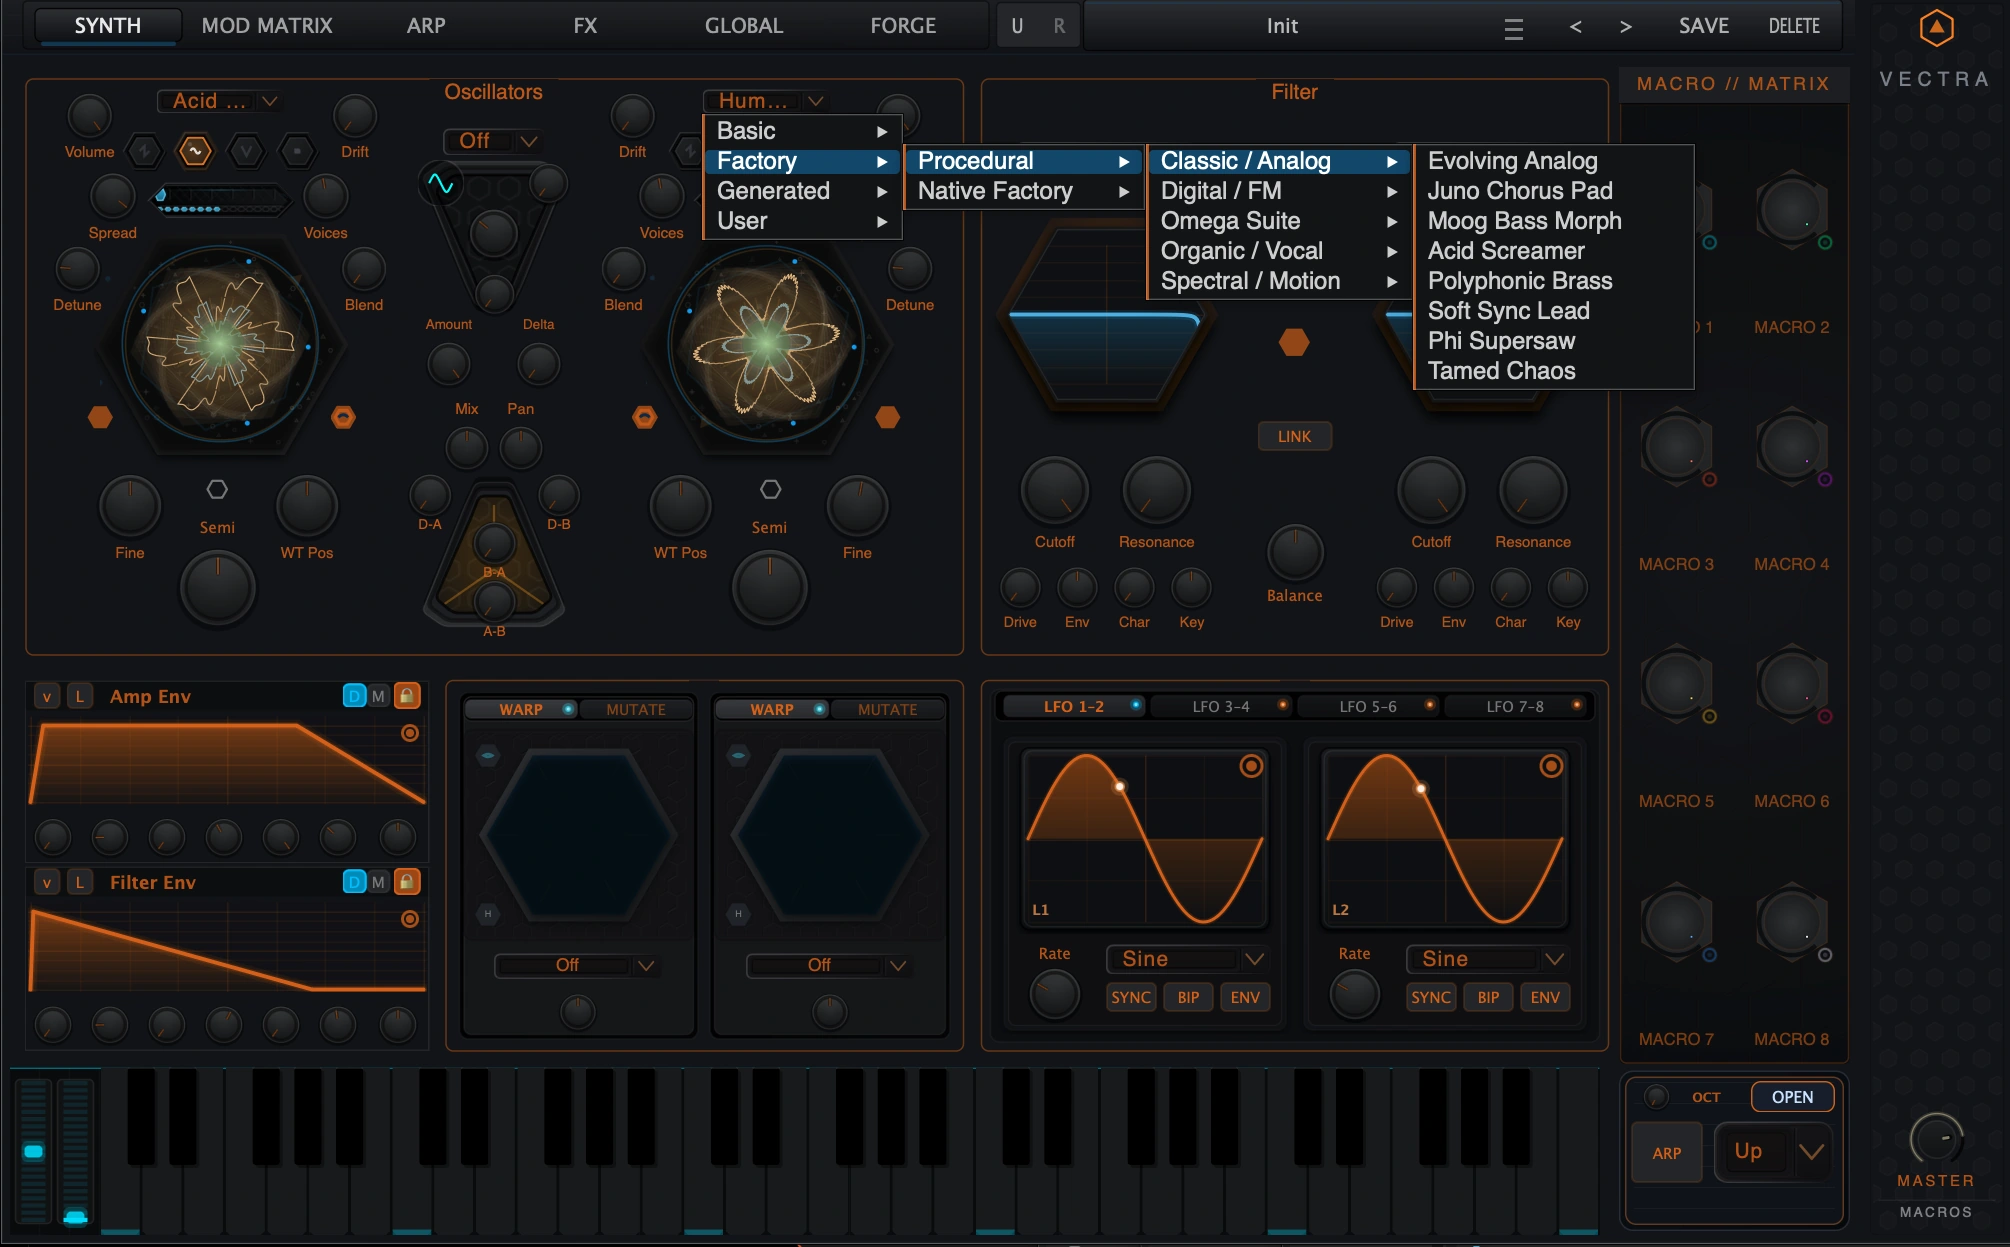Go to the next preset arrow
This screenshot has height=1247, width=2010.
click(1626, 27)
